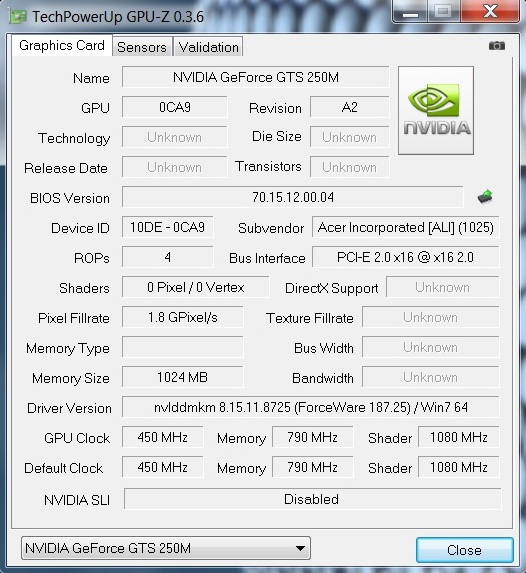The image size is (526, 573).
Task: Click the BIOS Version field
Action: (x=293, y=197)
